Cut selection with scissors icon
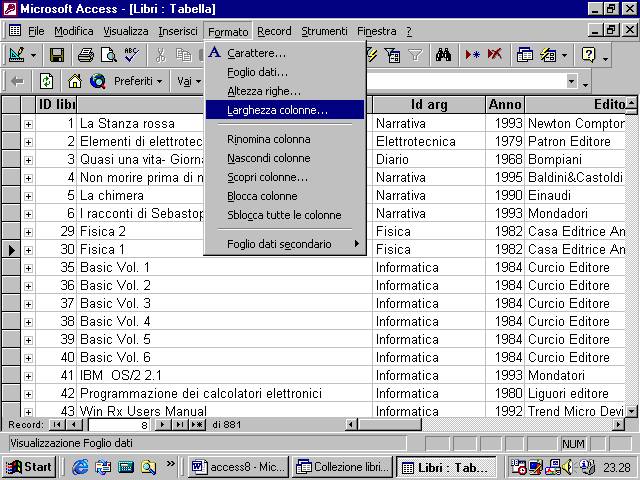 click(x=160, y=55)
